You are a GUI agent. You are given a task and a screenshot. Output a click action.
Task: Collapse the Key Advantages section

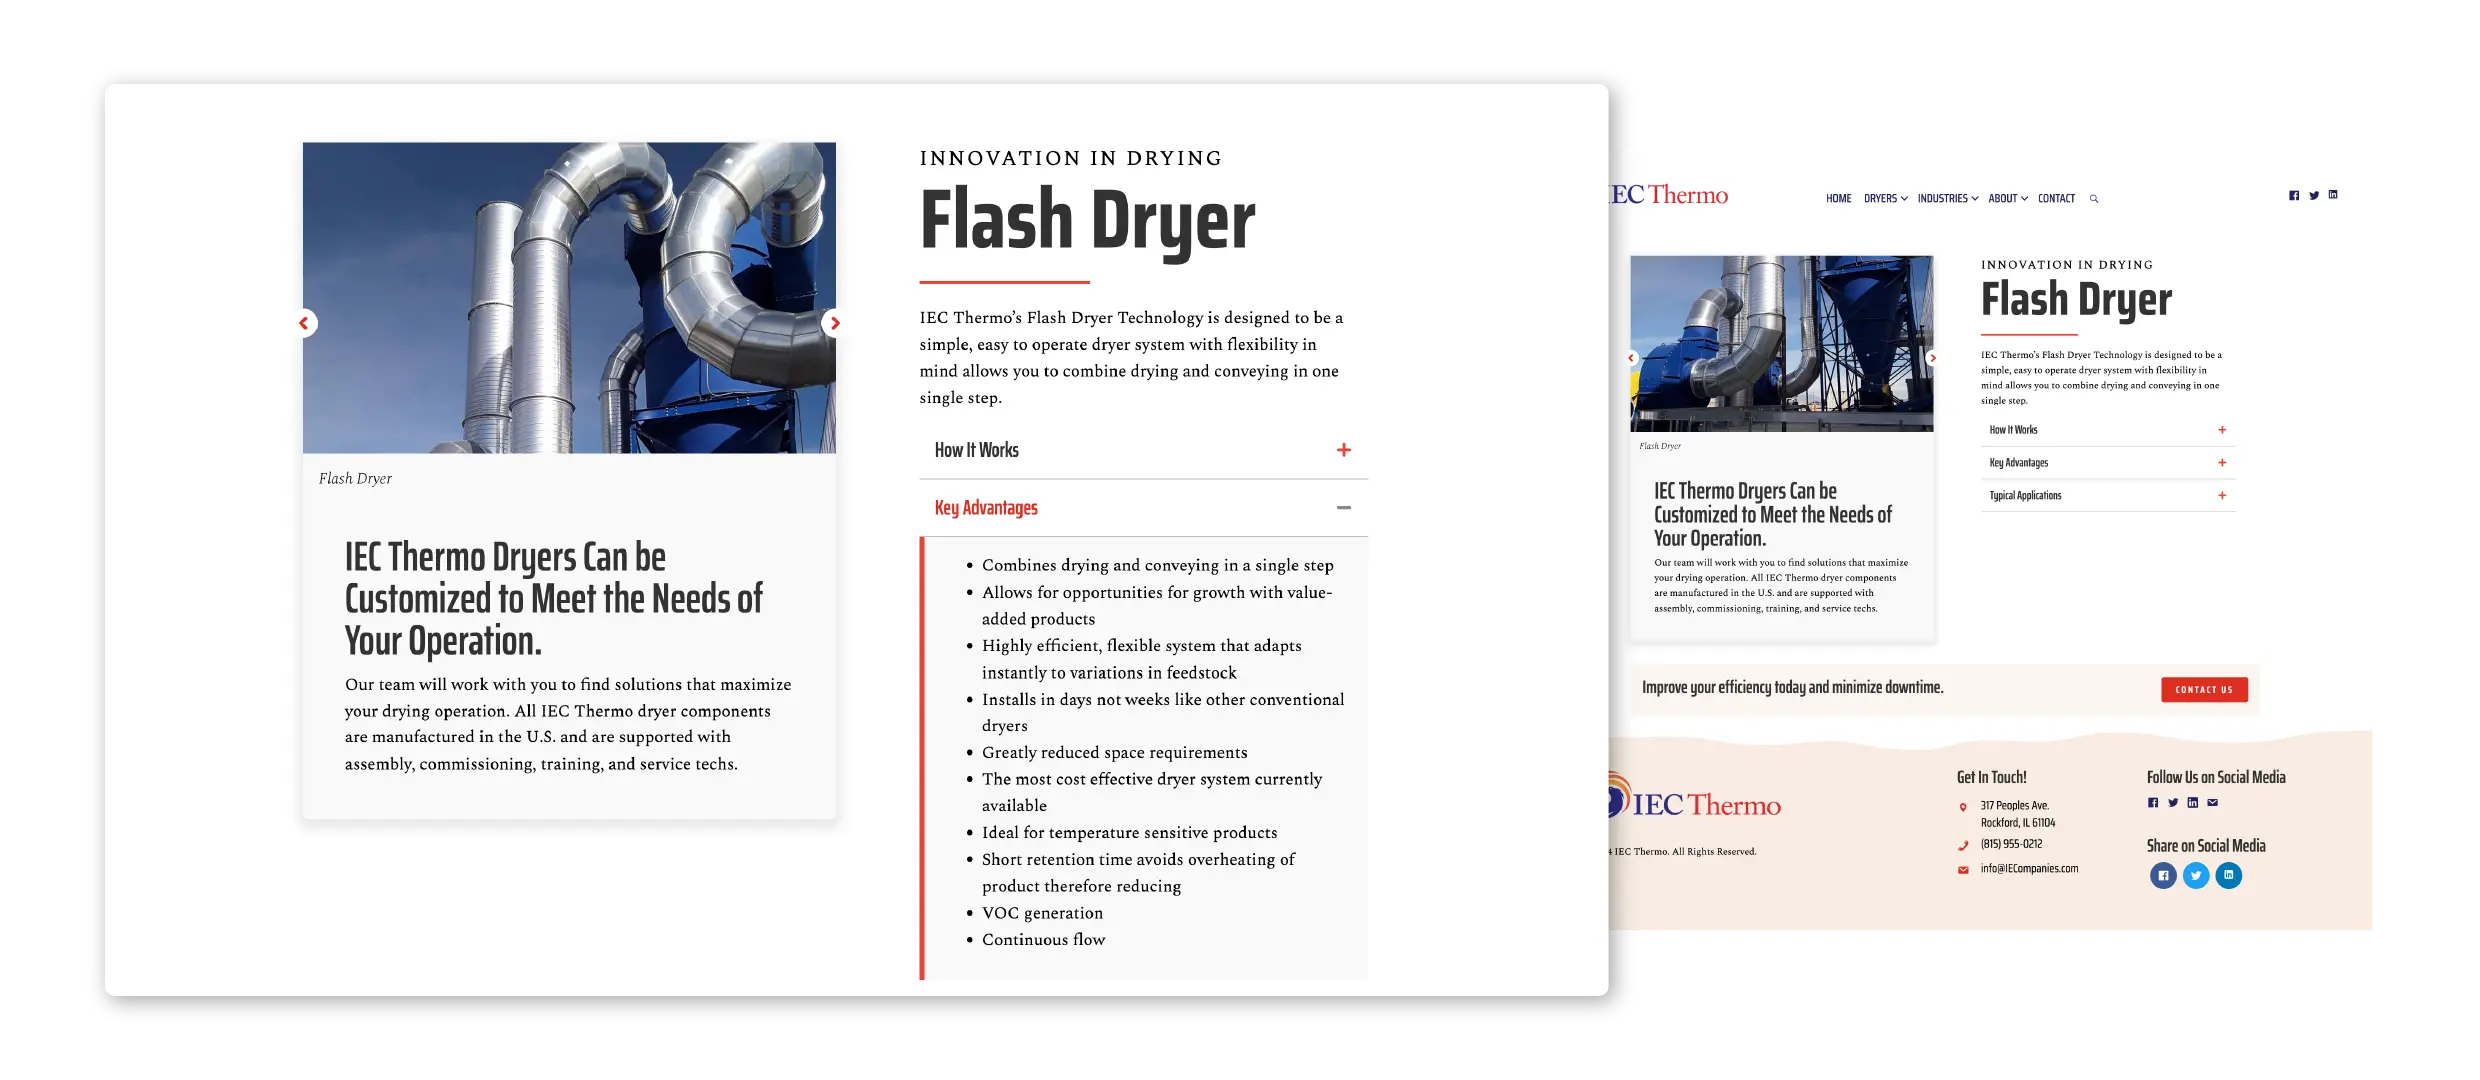[1344, 506]
